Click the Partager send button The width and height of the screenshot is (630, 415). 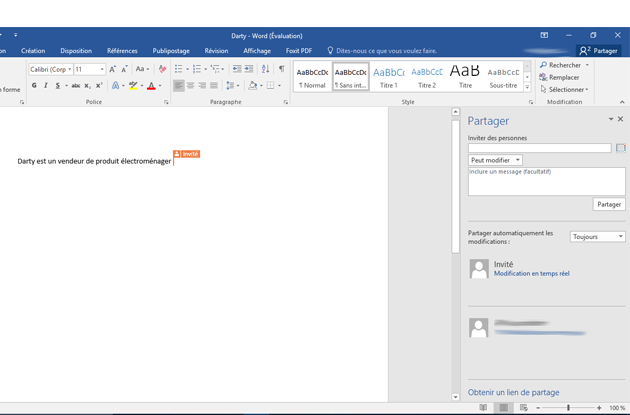click(x=609, y=204)
